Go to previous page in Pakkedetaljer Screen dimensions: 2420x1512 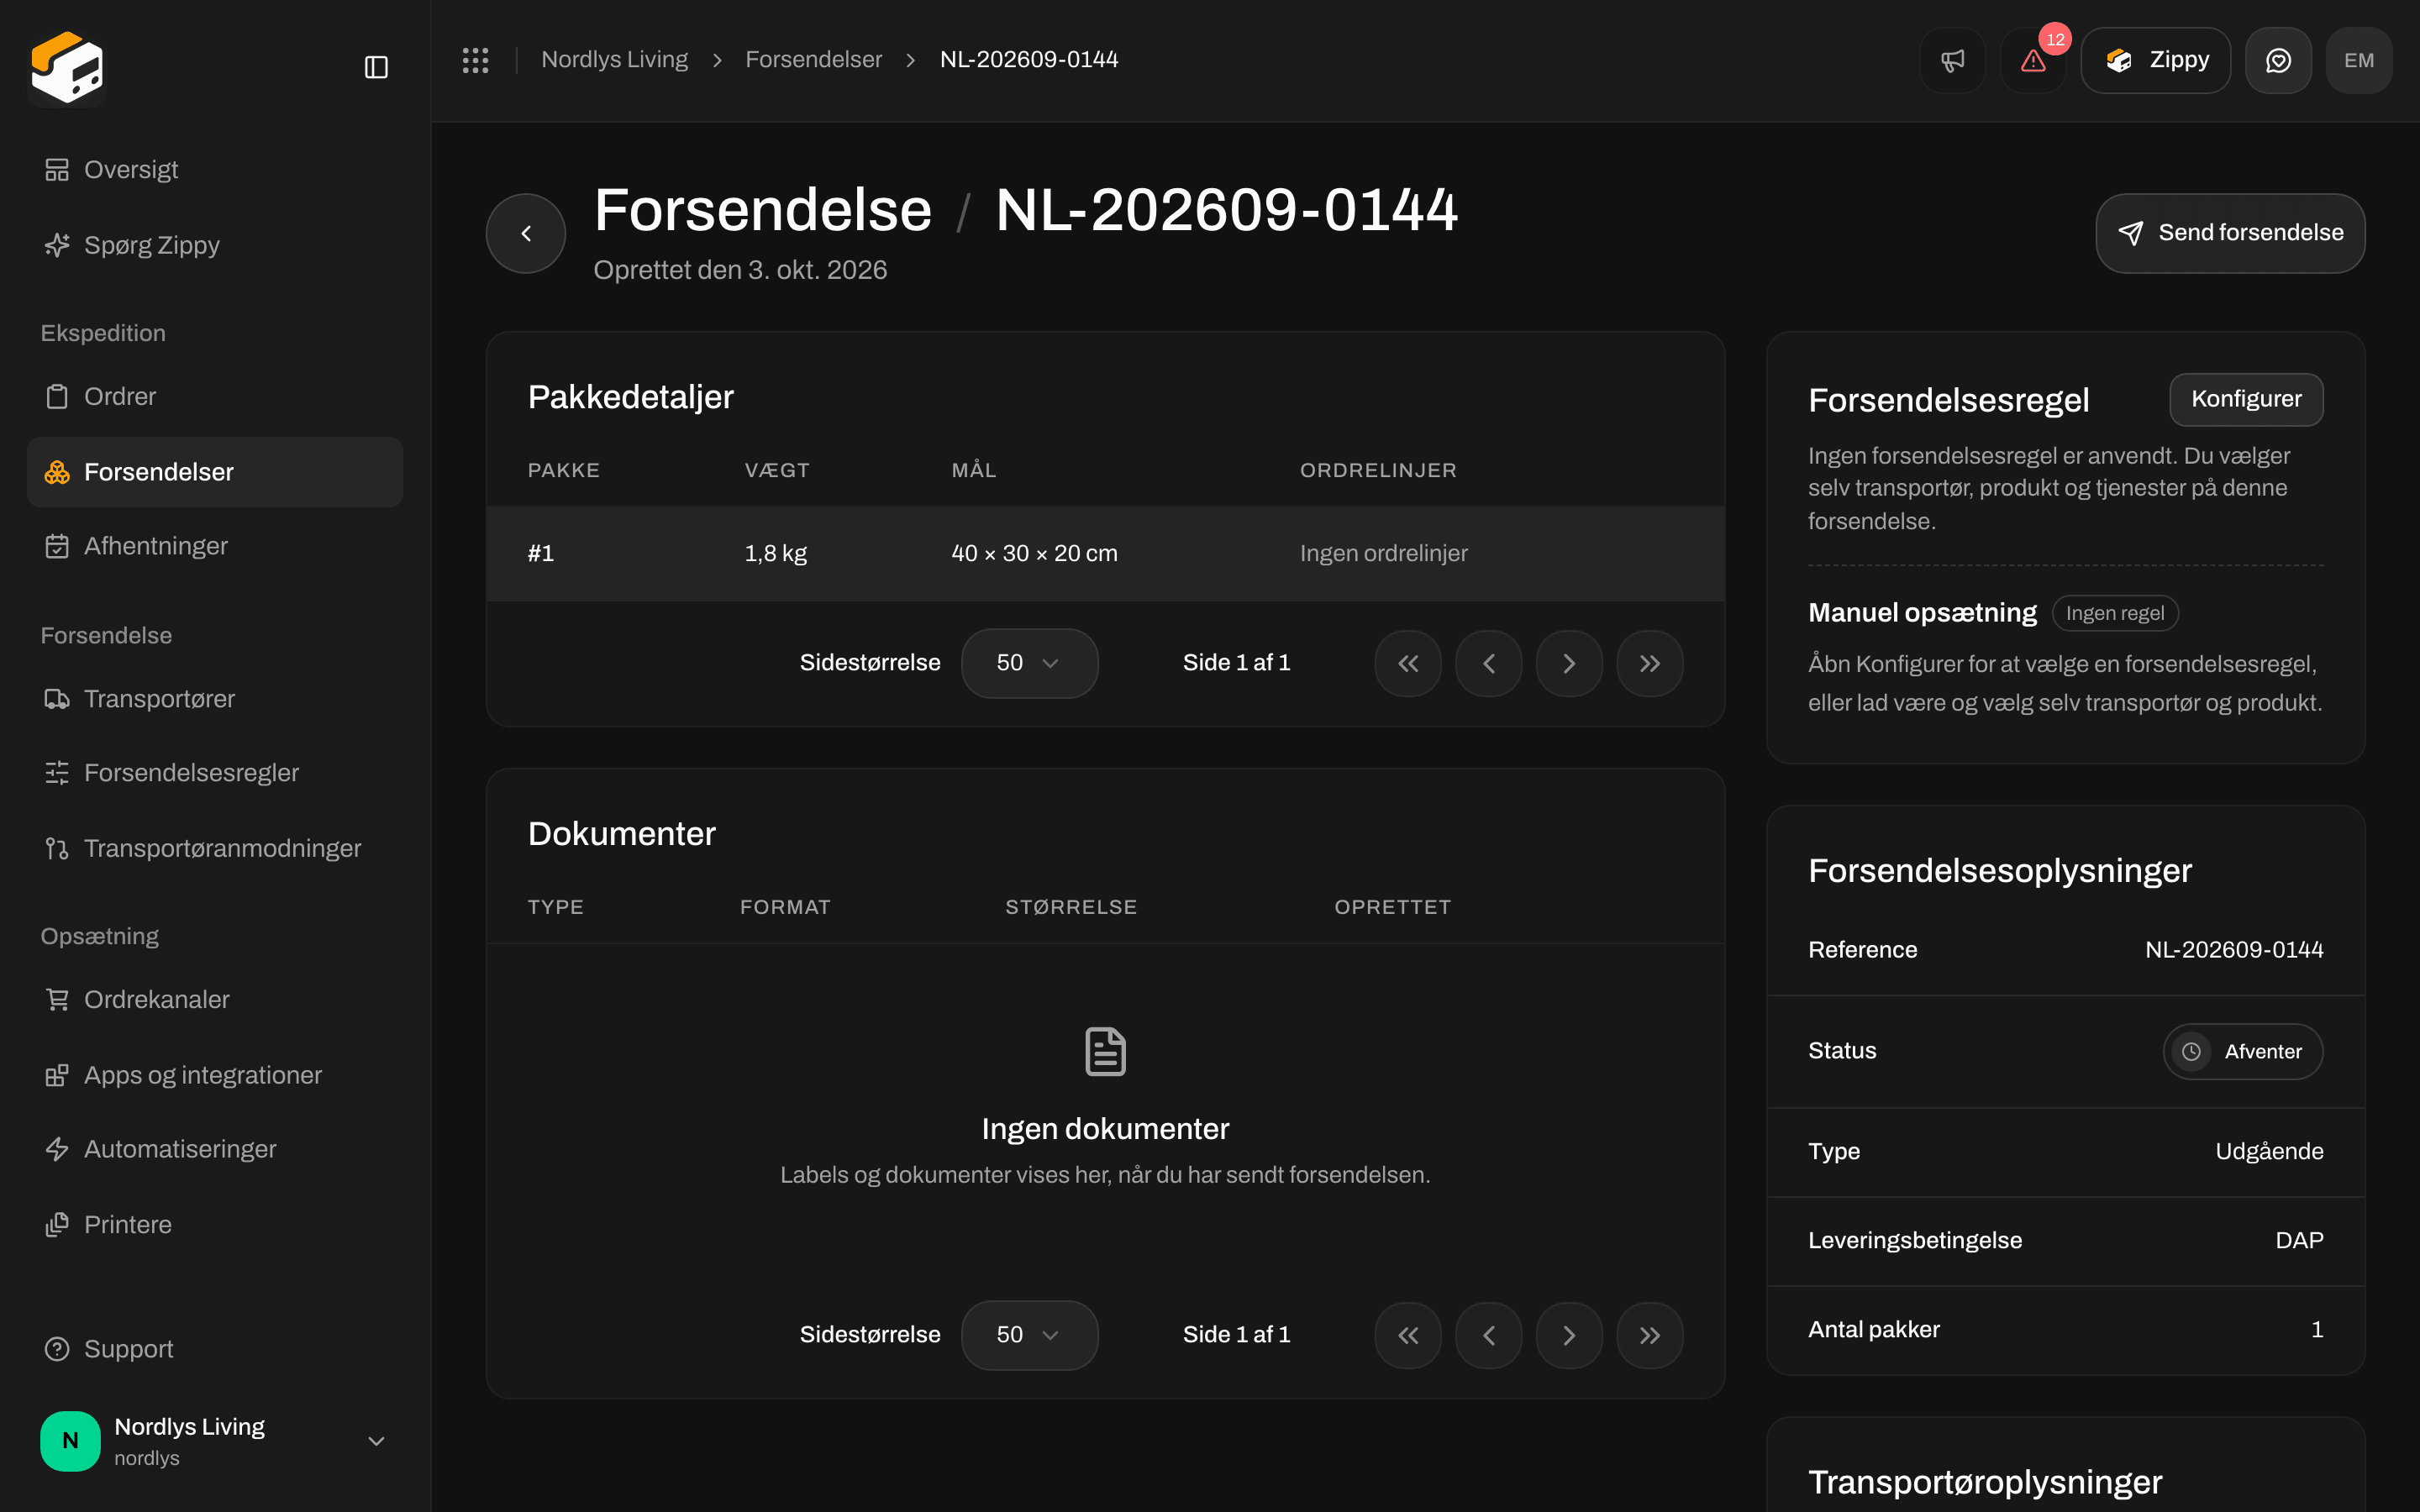1489,663
